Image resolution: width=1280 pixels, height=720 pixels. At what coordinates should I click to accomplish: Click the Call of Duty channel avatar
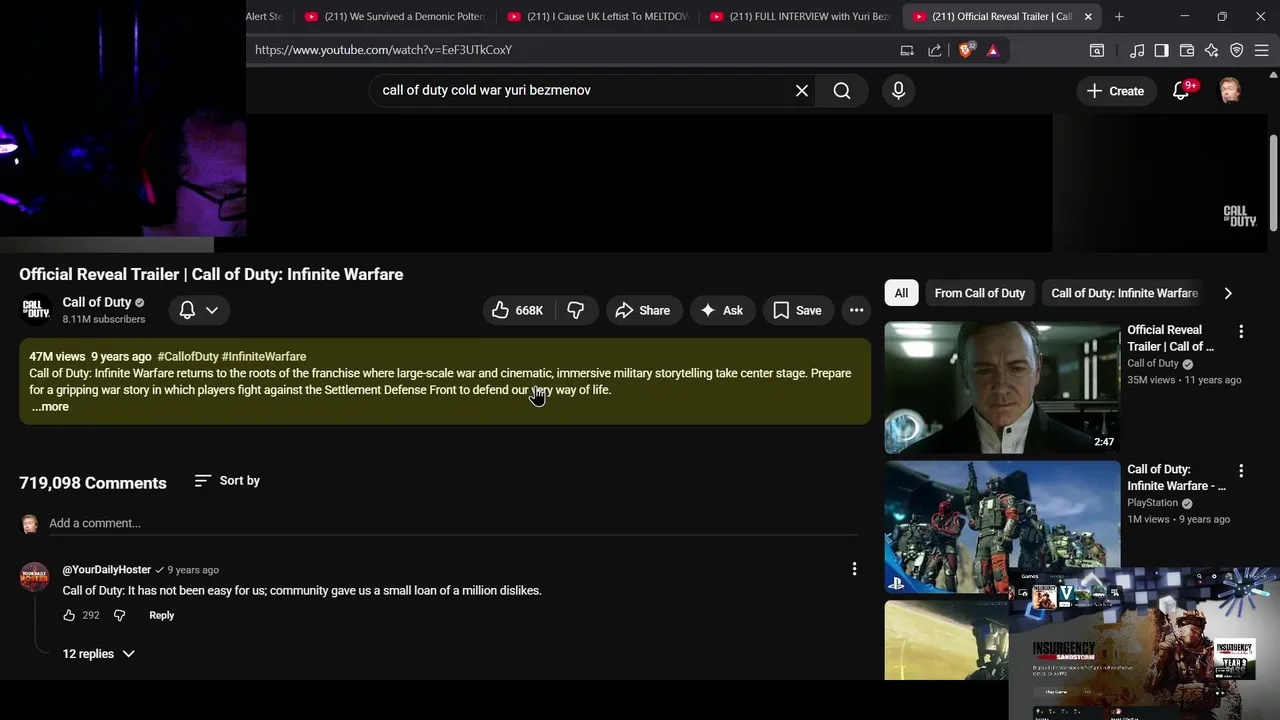pos(37,310)
